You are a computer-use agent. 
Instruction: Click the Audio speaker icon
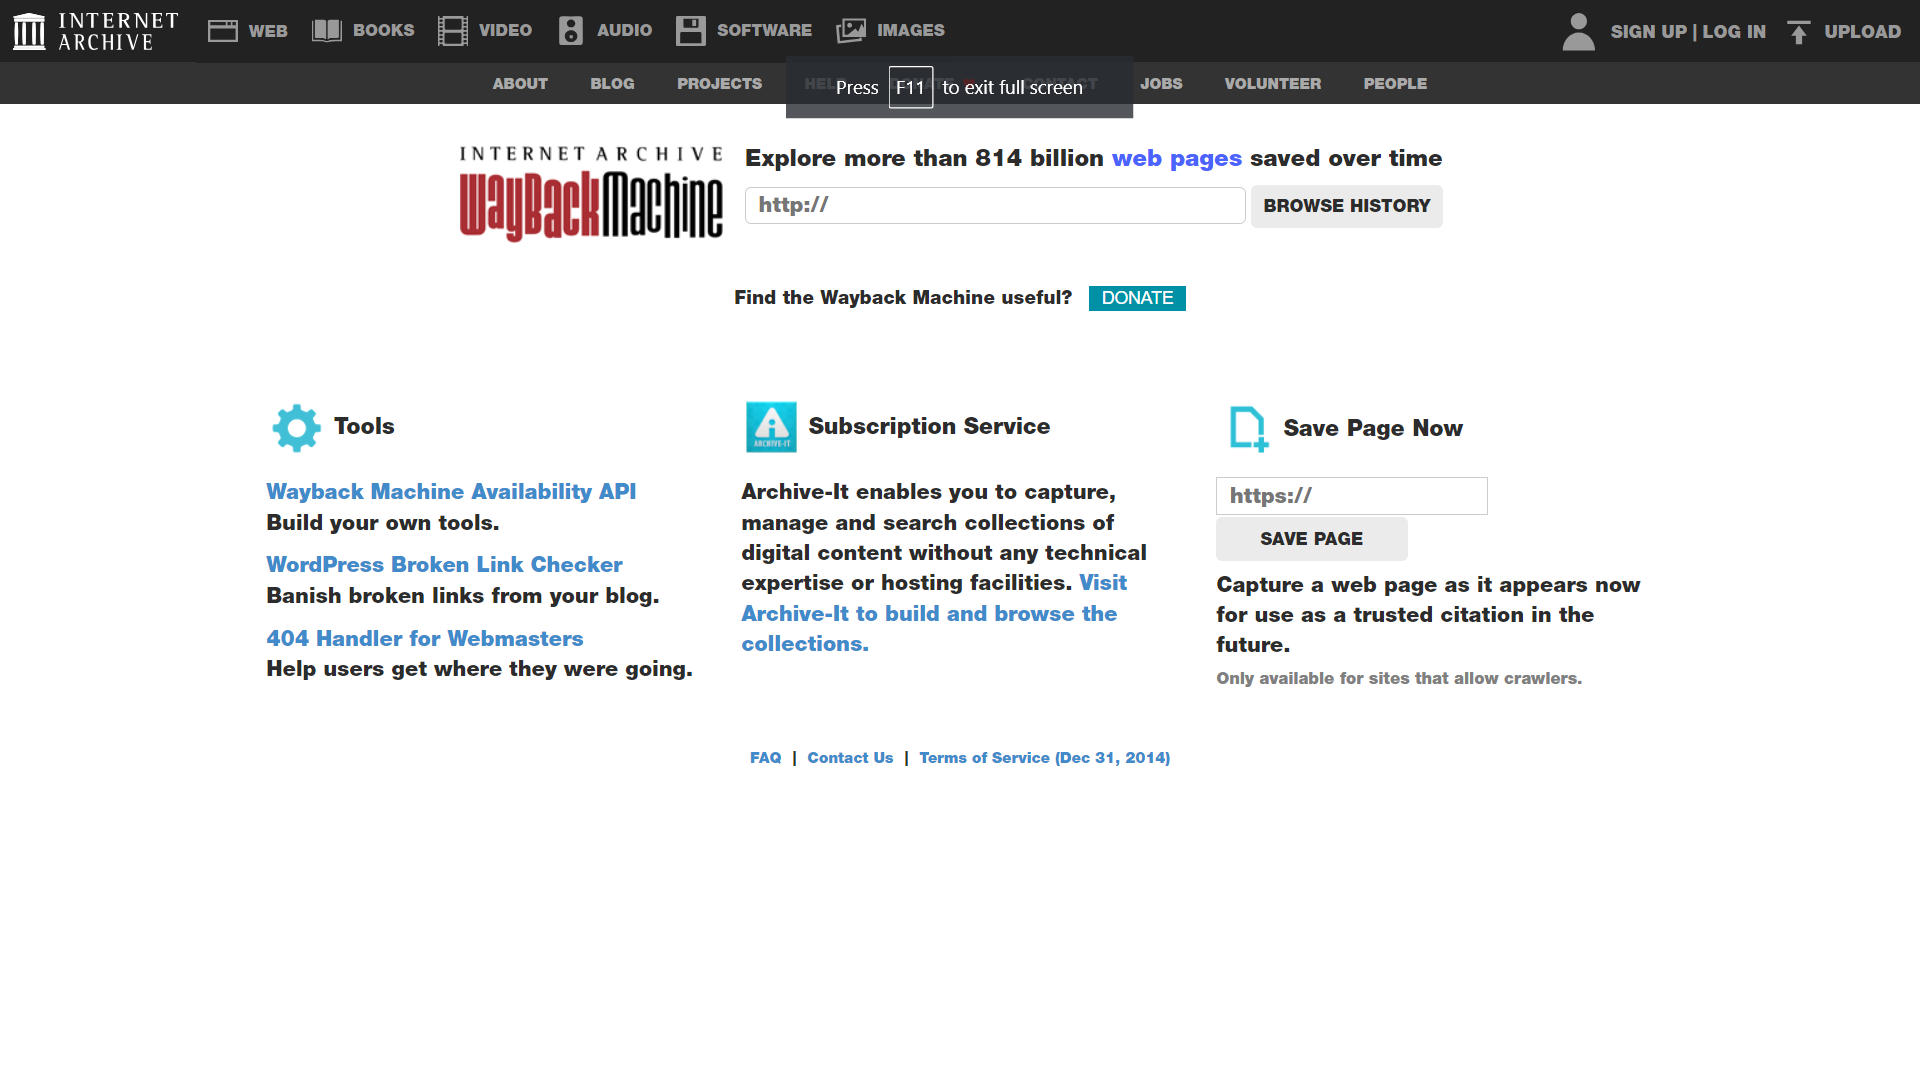coord(571,31)
